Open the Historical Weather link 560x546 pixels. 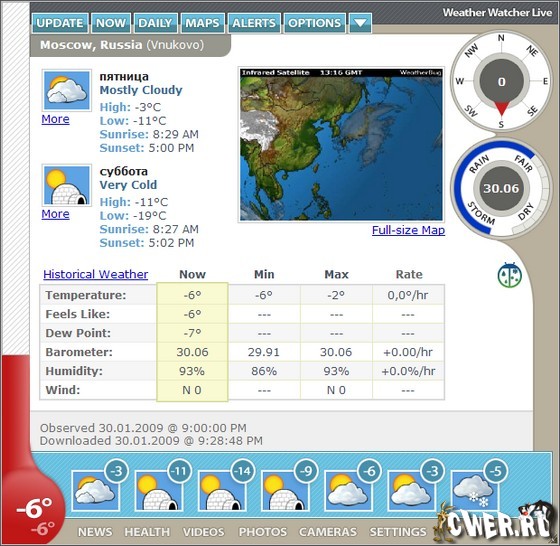95,274
